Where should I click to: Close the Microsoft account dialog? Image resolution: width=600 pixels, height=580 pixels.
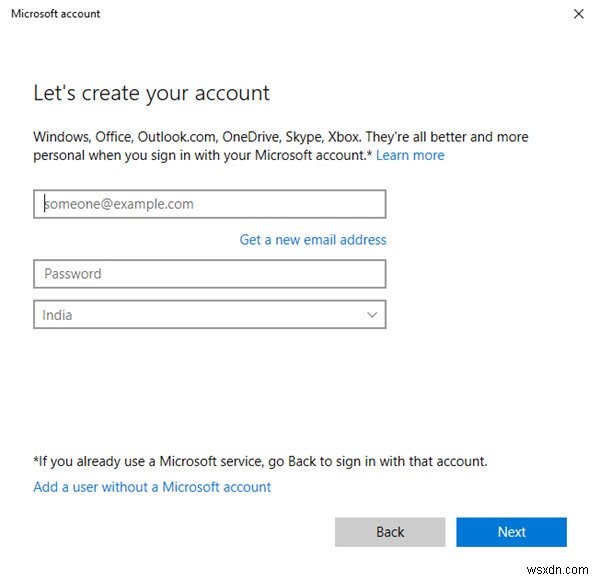click(578, 14)
